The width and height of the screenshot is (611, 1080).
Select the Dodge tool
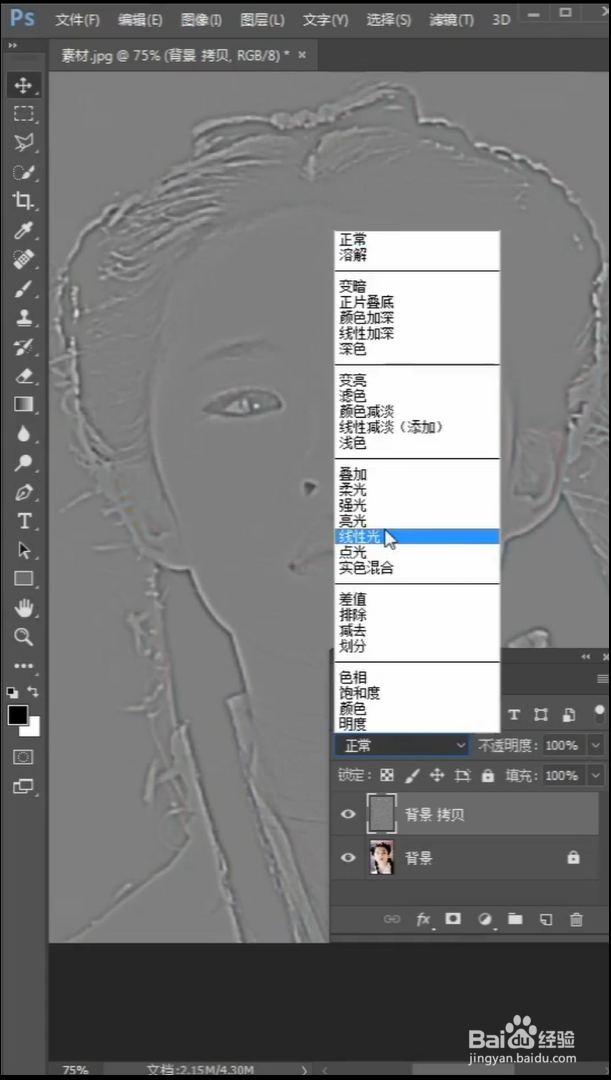coord(23,463)
